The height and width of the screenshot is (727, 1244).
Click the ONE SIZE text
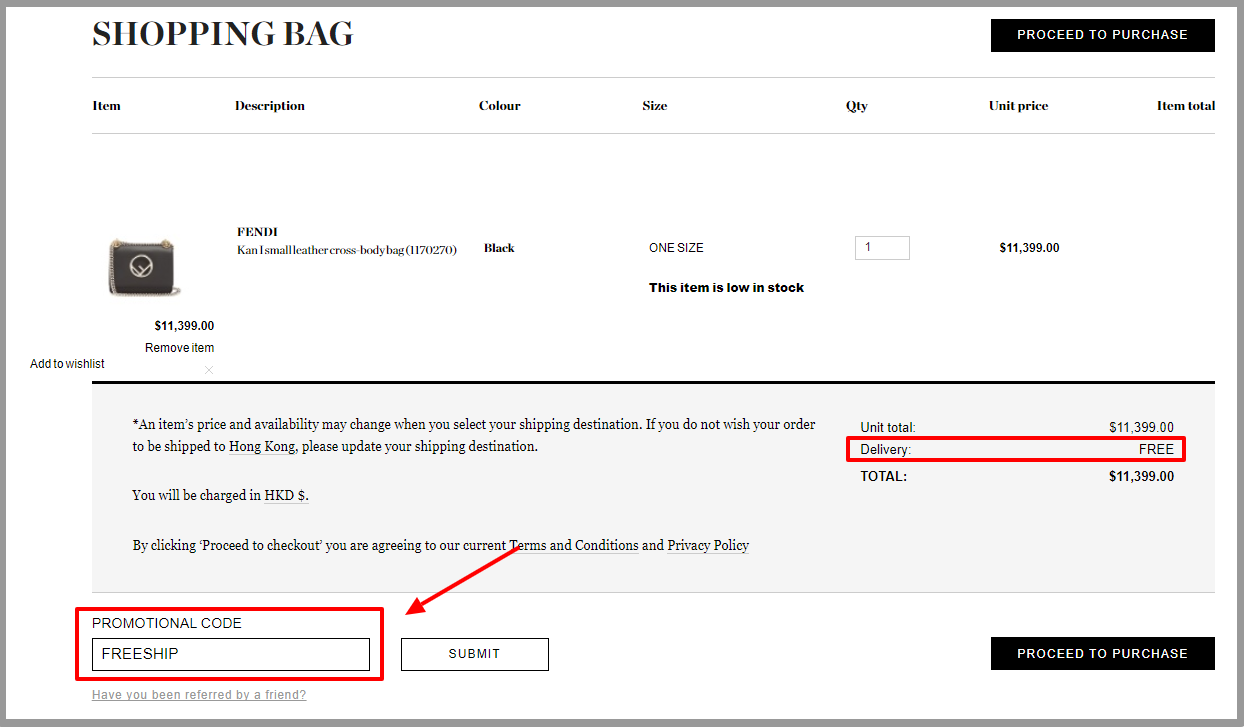[676, 248]
